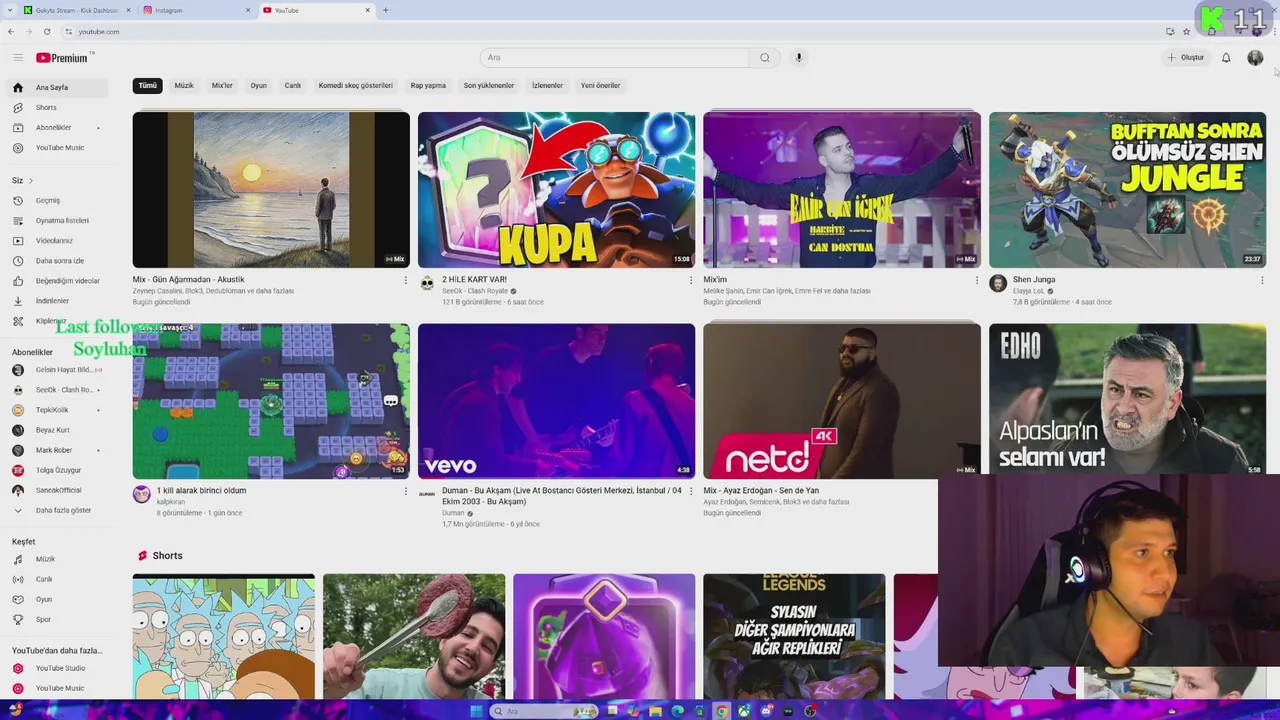Image resolution: width=1280 pixels, height=720 pixels.
Task: Select the Müzik filter chip
Action: click(184, 86)
